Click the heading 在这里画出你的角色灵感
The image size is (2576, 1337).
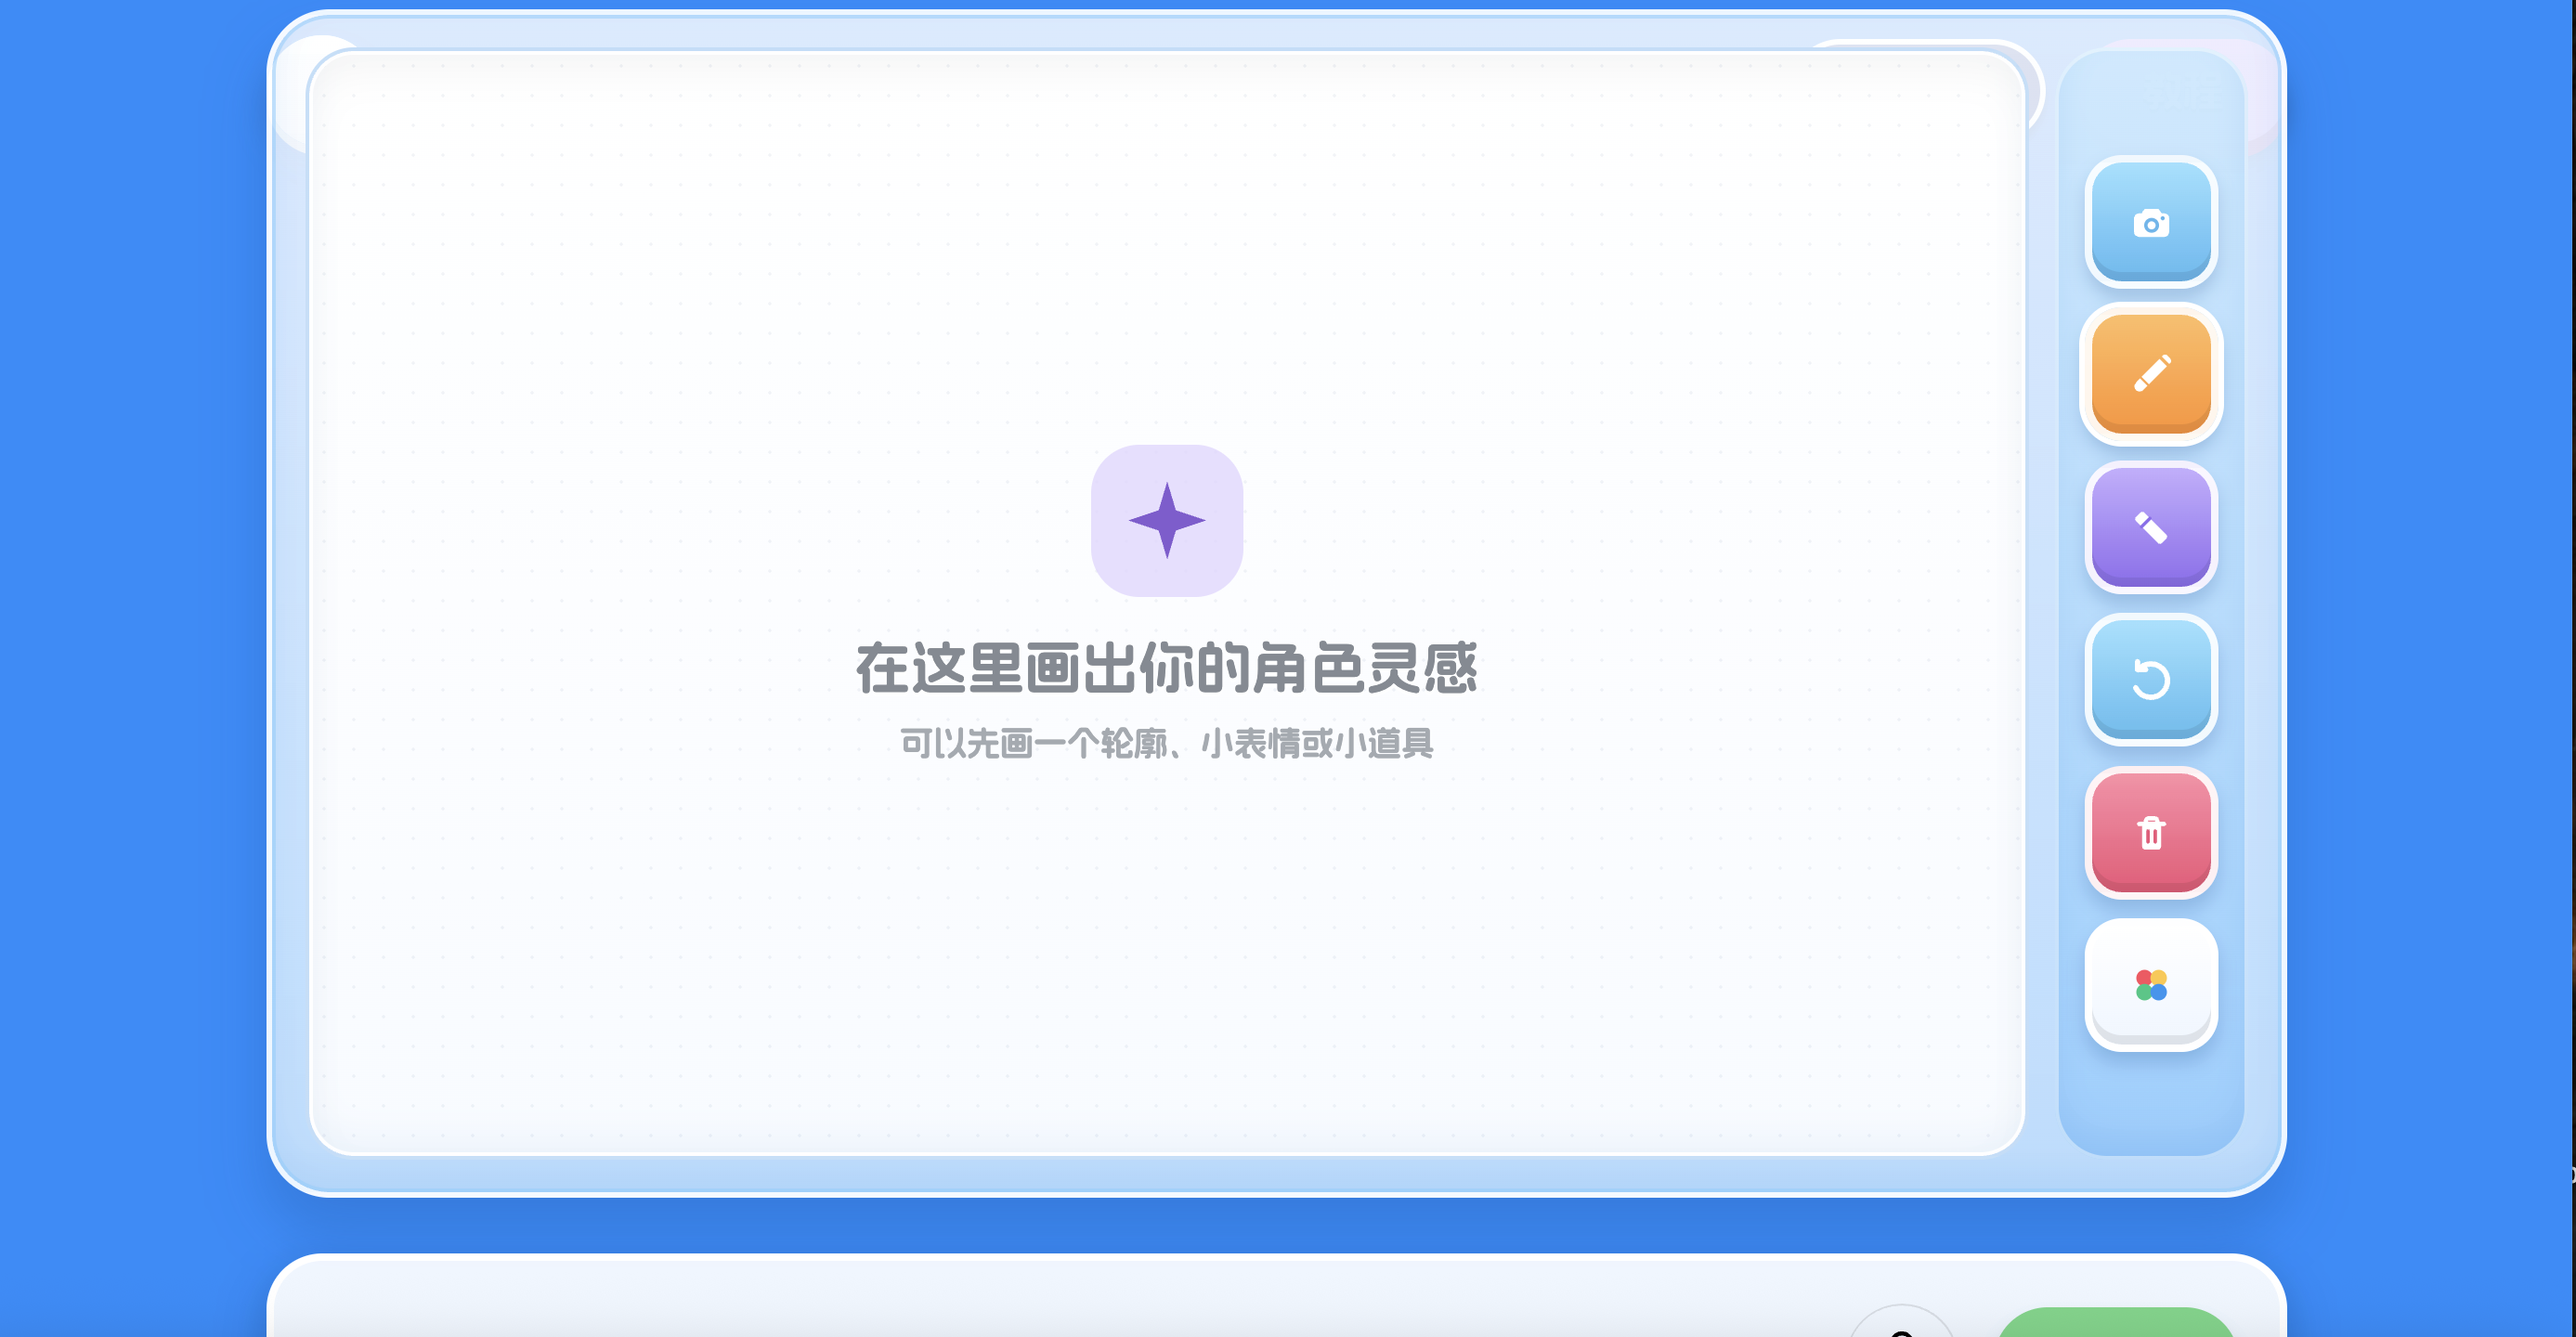tap(1167, 668)
